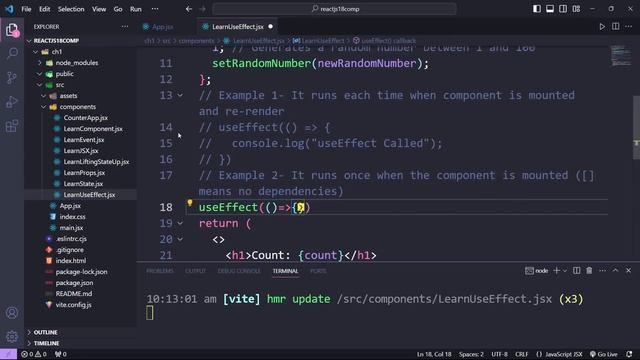Screen dimensions: 640x360
Task: Toggle the bottom panel layout icon
Action: (x=550, y=9)
